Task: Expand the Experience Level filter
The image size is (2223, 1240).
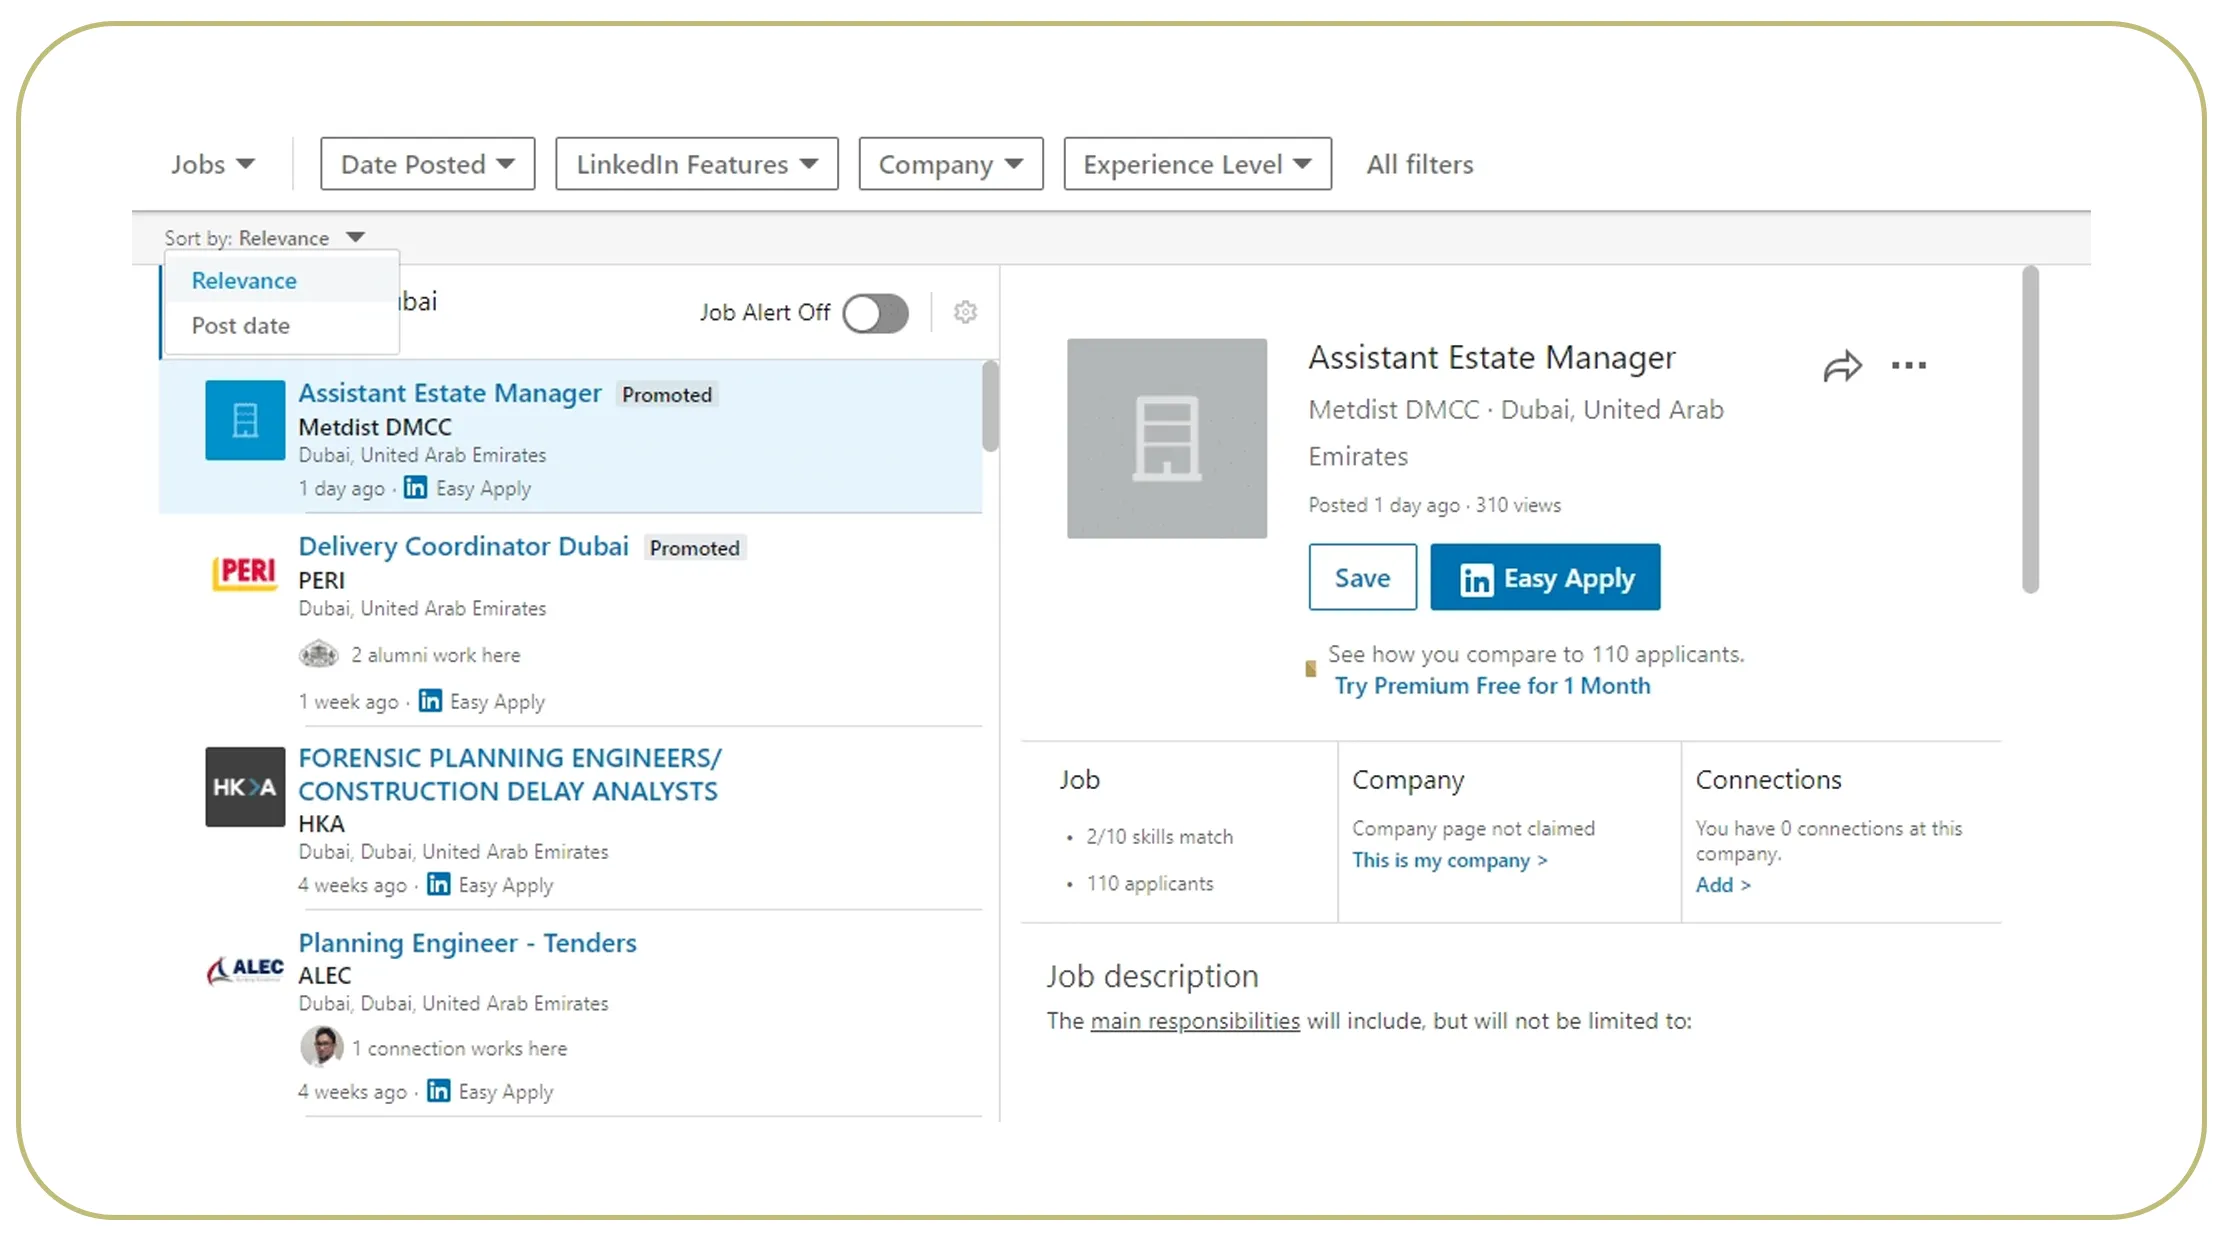Action: click(1196, 163)
